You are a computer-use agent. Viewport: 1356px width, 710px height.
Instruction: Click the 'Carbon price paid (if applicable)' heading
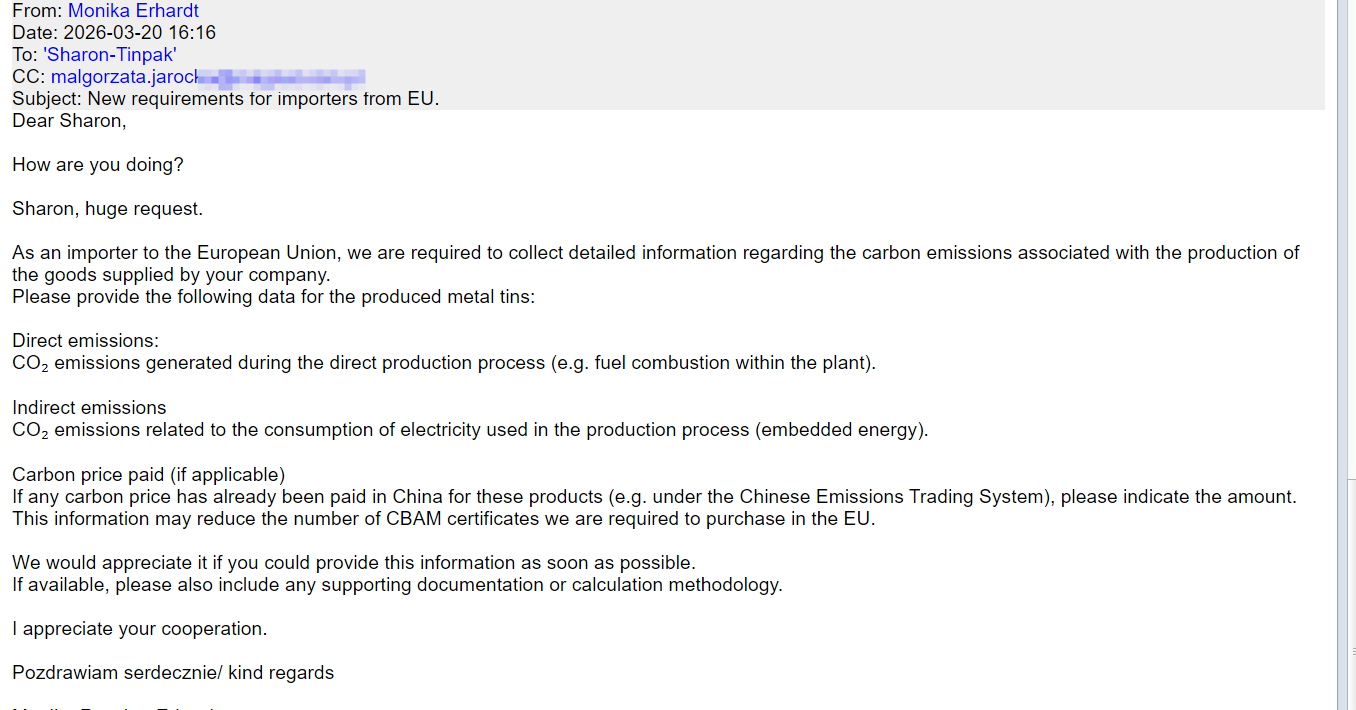[x=148, y=474]
